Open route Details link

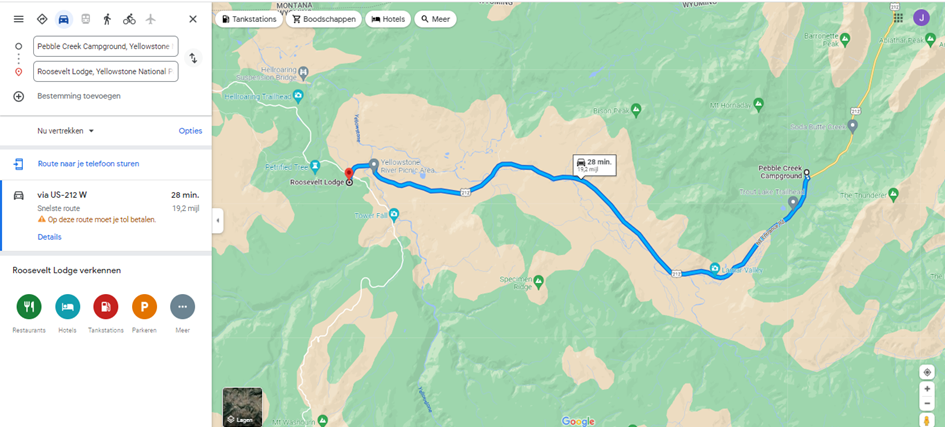pyautogui.click(x=49, y=237)
